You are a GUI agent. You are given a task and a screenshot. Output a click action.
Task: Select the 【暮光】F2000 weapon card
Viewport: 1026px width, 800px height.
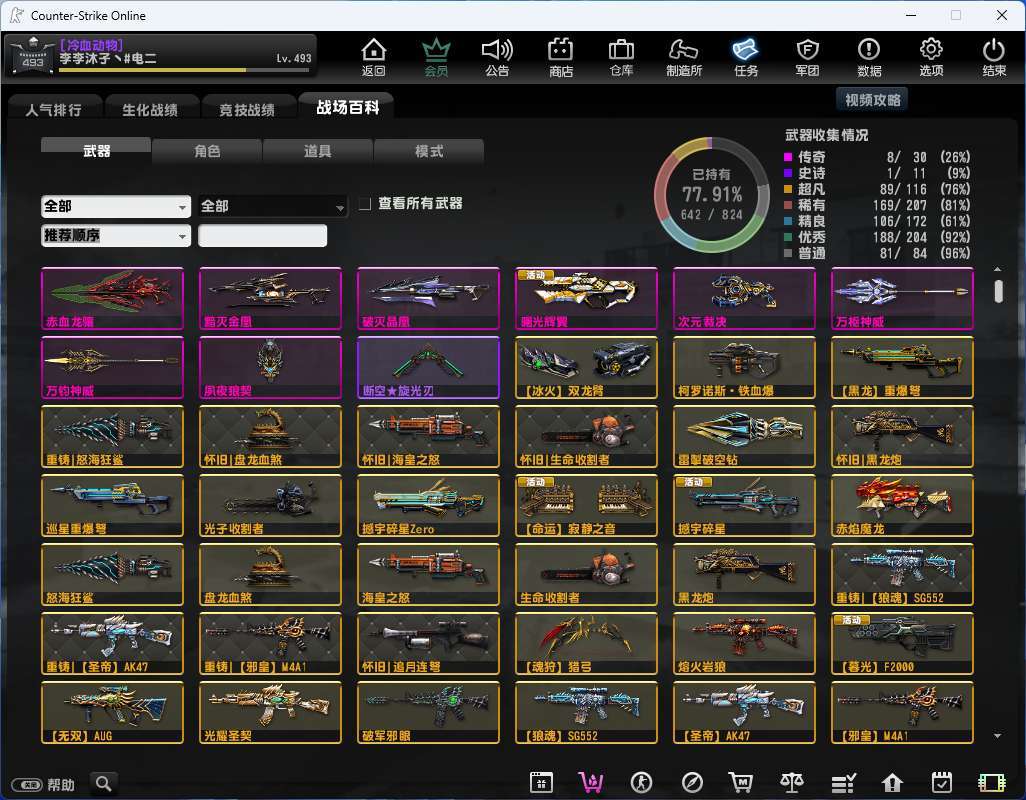tap(902, 644)
